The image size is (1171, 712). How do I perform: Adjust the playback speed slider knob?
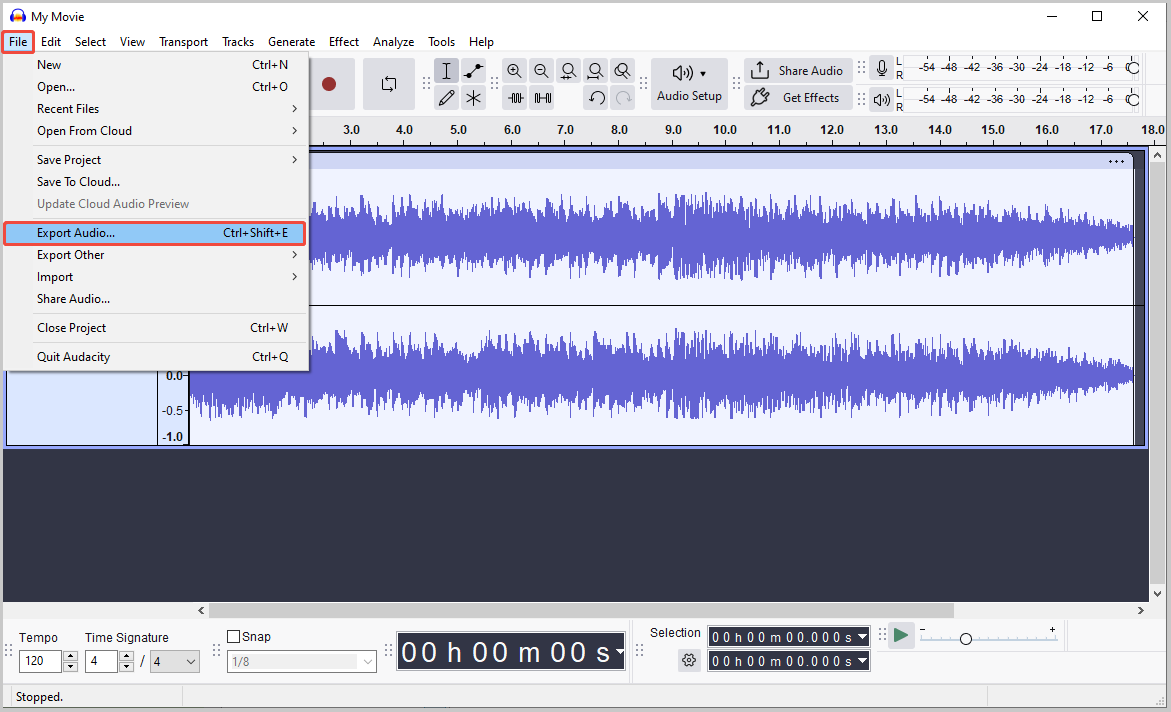[x=966, y=639]
